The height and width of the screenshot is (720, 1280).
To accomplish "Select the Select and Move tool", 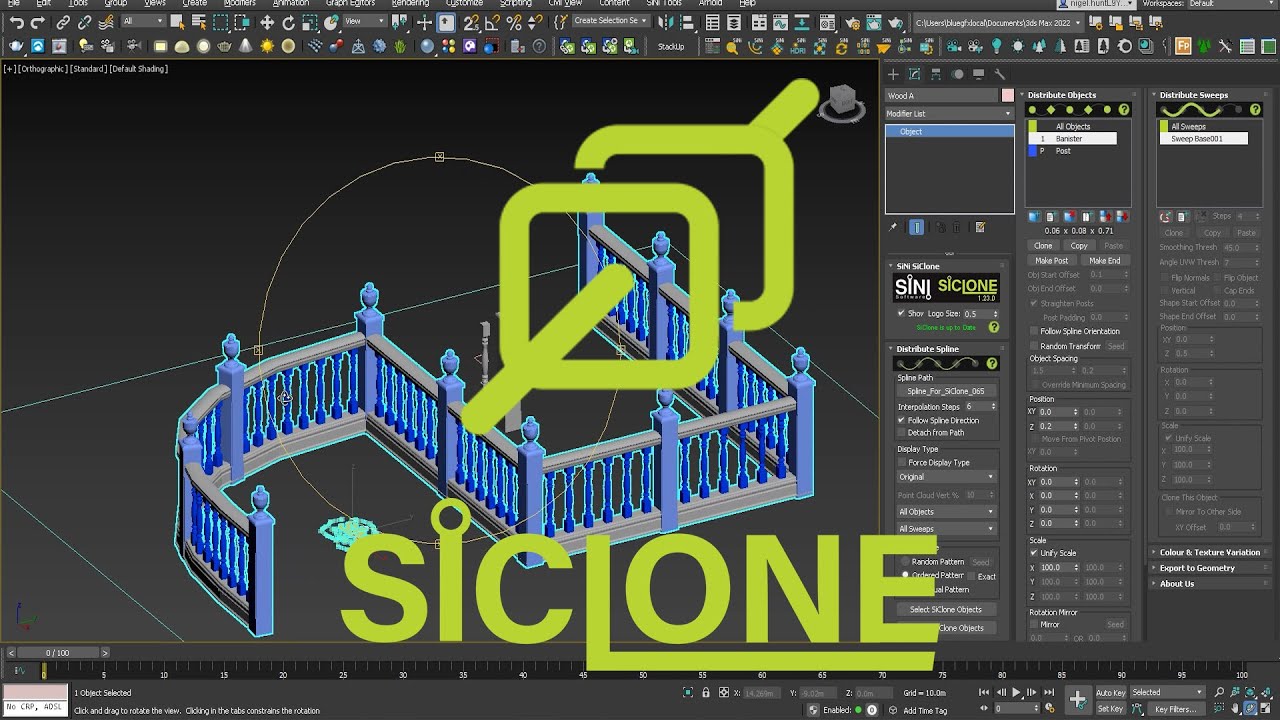I will click(267, 22).
